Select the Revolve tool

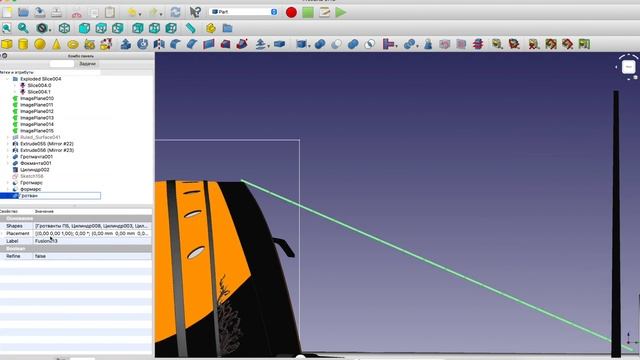tap(142, 44)
